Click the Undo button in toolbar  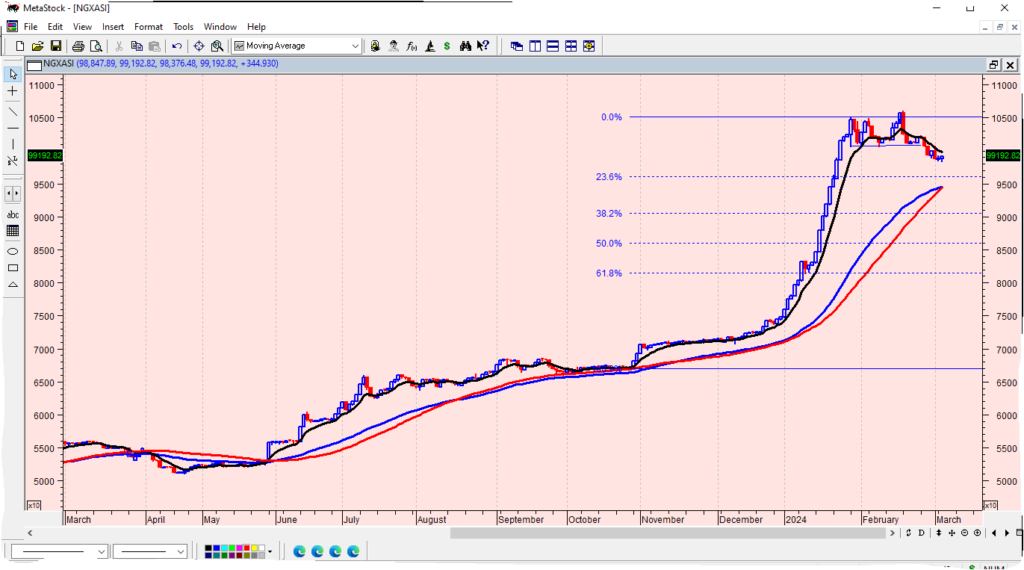[x=177, y=46]
